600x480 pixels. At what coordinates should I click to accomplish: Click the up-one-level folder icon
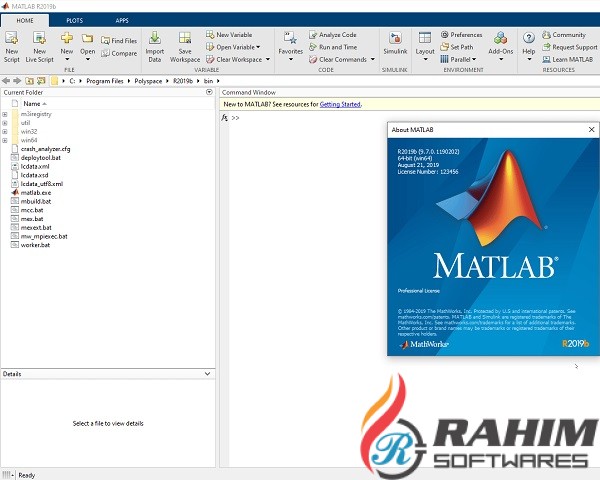[x=29, y=81]
